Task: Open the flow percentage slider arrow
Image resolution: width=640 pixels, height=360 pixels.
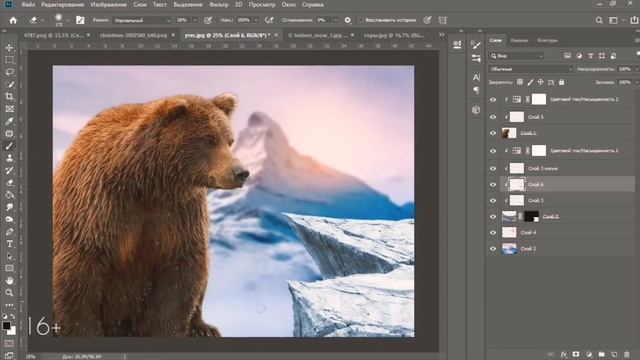Action: (x=256, y=20)
